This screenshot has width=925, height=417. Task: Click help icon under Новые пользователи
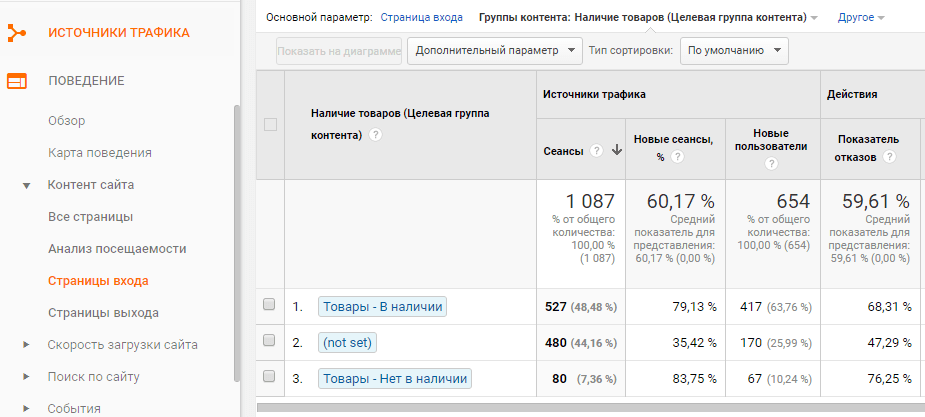(x=771, y=164)
